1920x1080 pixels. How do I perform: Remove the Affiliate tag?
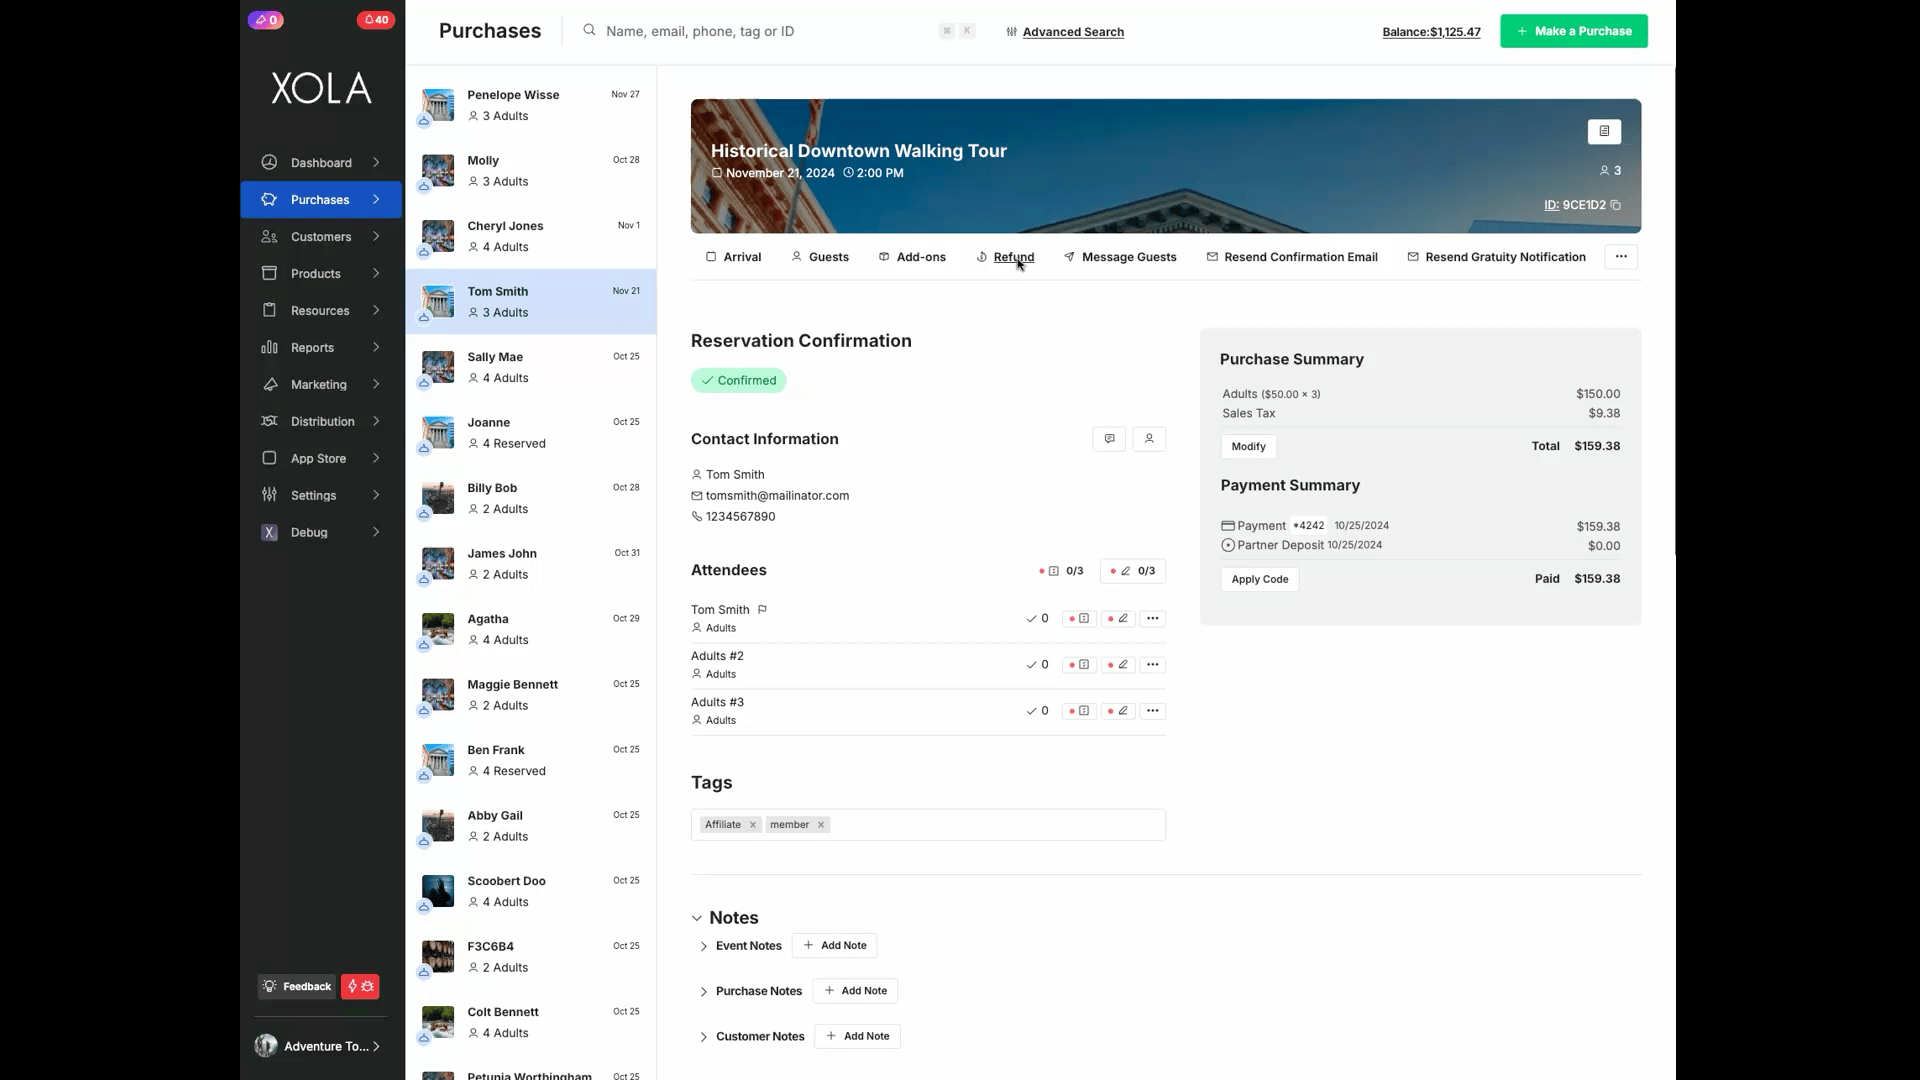753,825
